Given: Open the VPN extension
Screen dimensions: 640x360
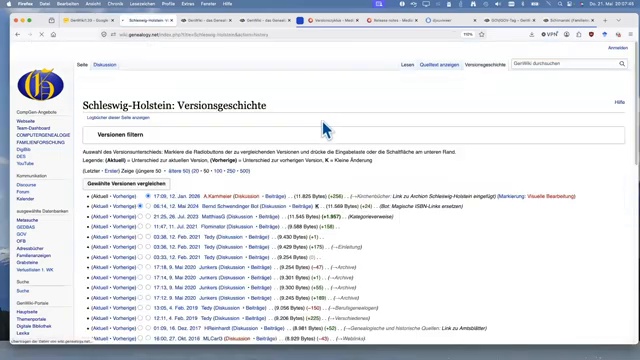Looking at the screenshot, I should click(x=549, y=35).
